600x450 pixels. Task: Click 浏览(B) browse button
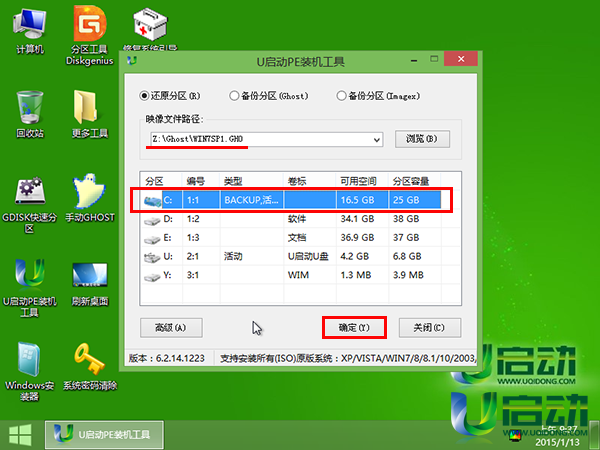pos(422,139)
